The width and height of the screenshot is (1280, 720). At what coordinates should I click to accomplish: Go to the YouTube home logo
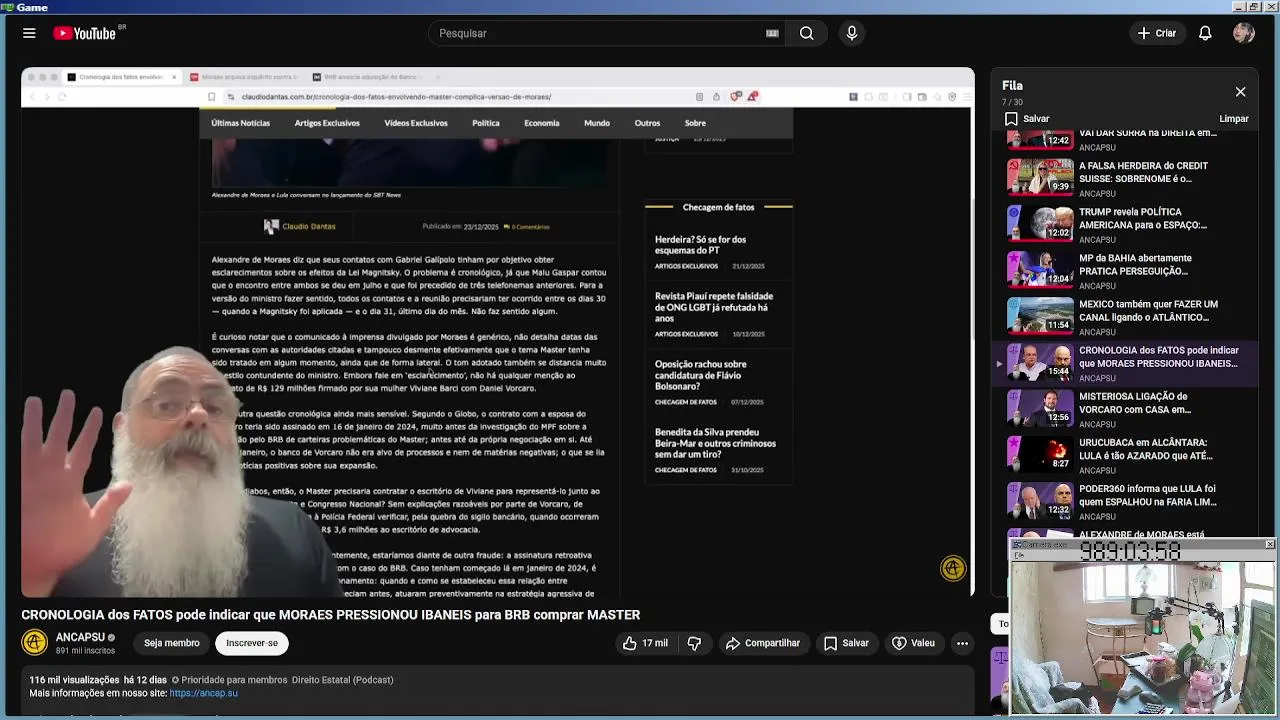[85, 33]
